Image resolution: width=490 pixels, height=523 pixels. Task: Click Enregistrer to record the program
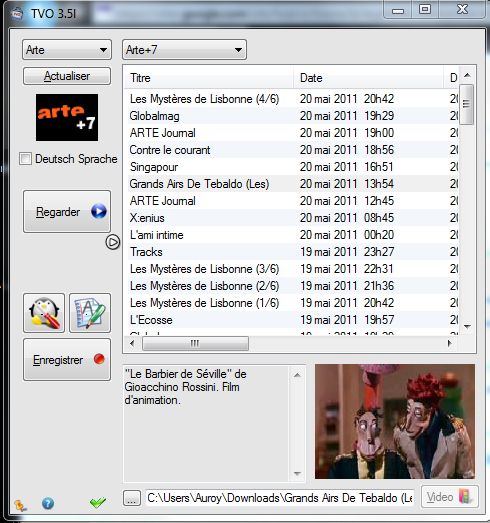(67, 360)
